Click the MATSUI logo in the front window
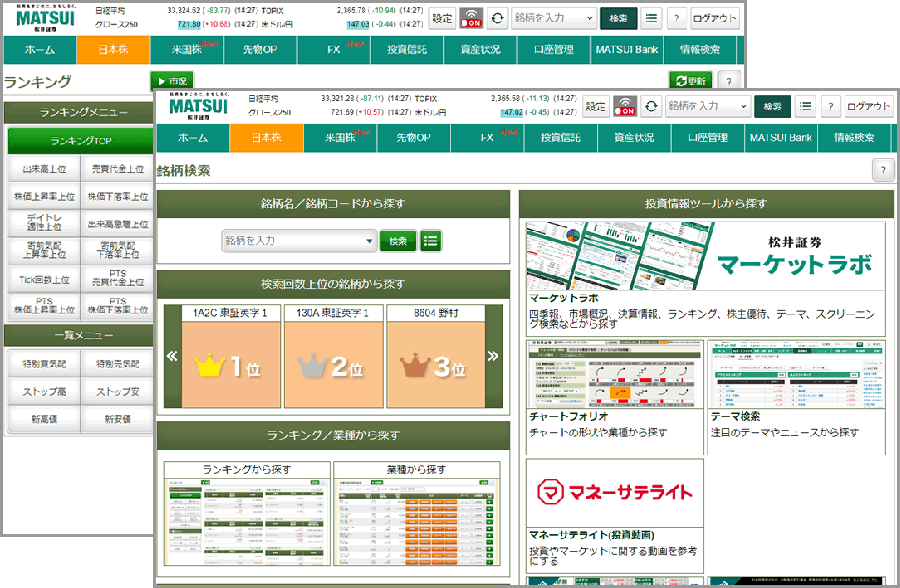Screen dimensions: 900x588 [x=199, y=106]
